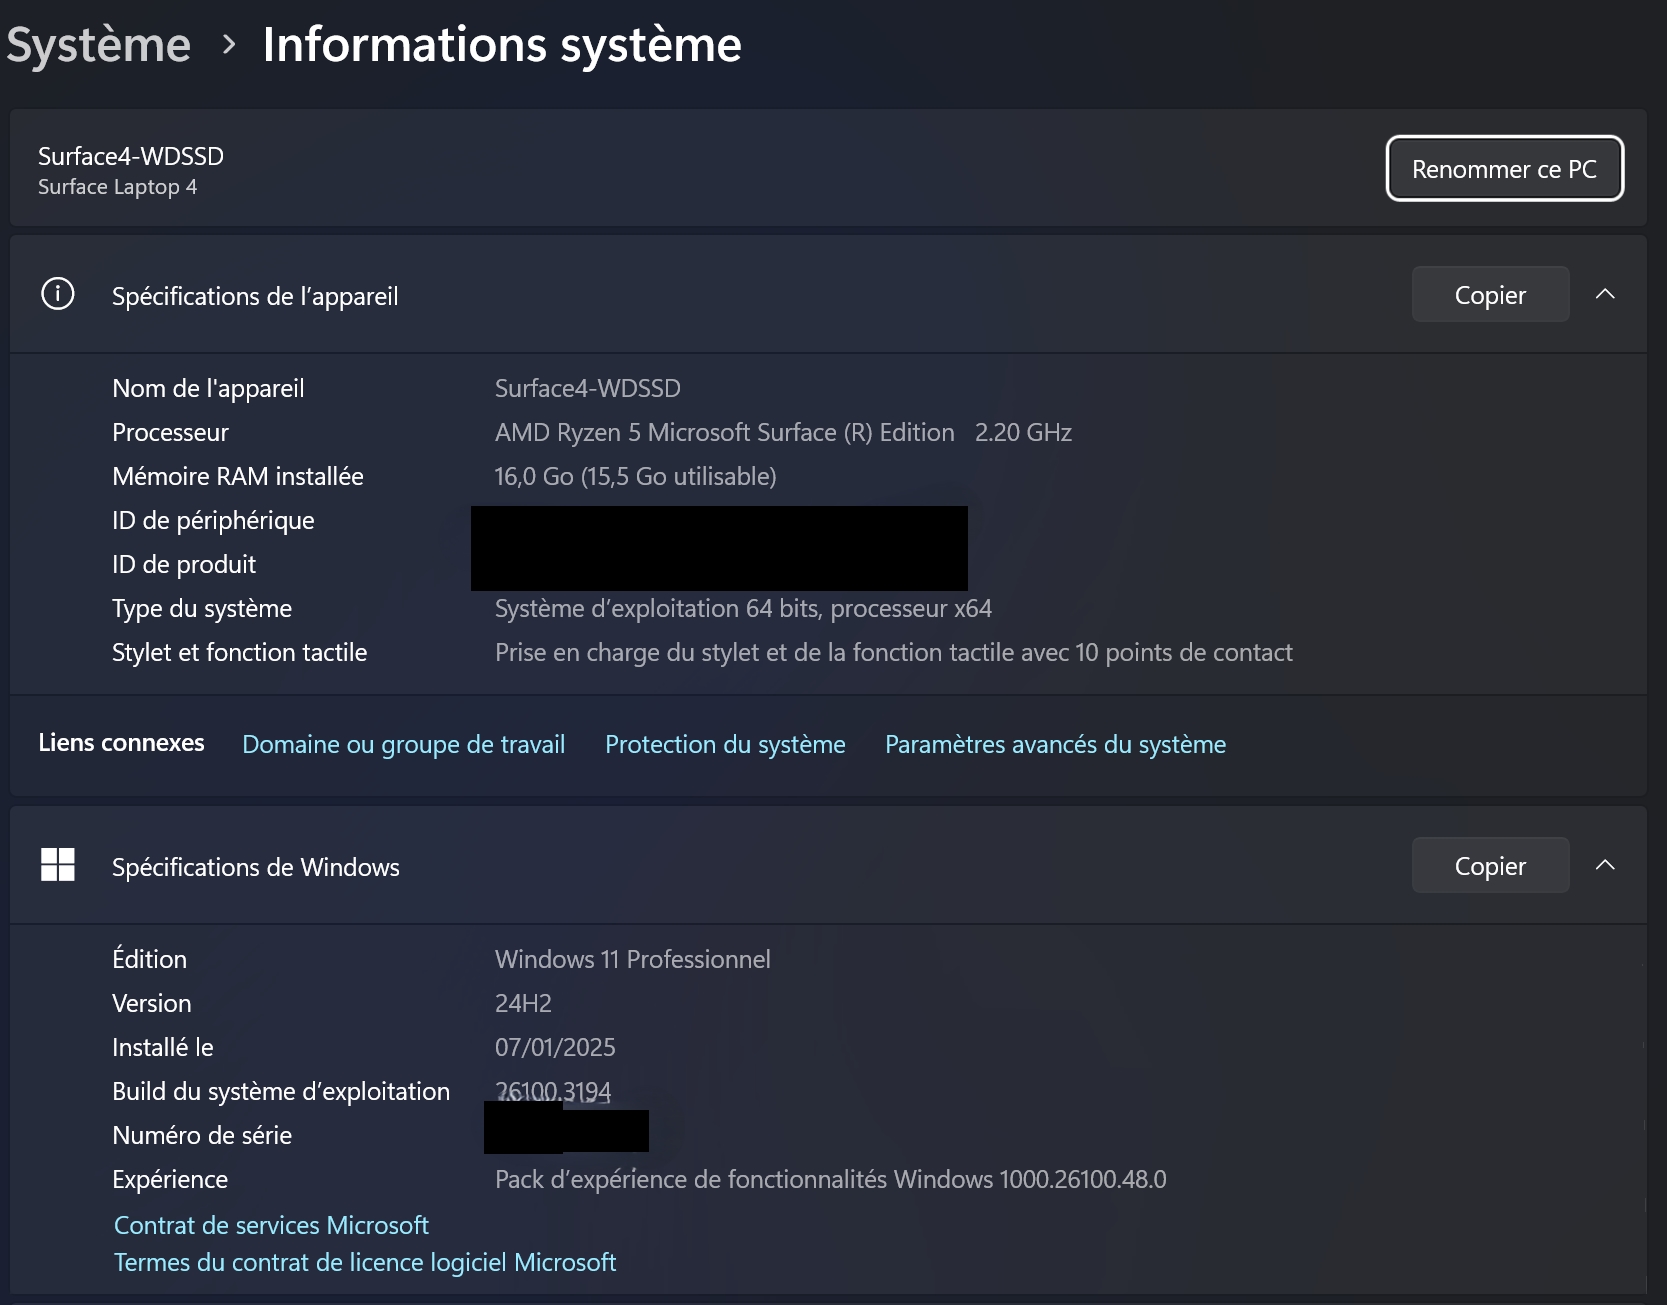This screenshot has height=1305, width=1667.
Task: Collapse the Spécifications de l'appareil section
Action: point(1605,295)
